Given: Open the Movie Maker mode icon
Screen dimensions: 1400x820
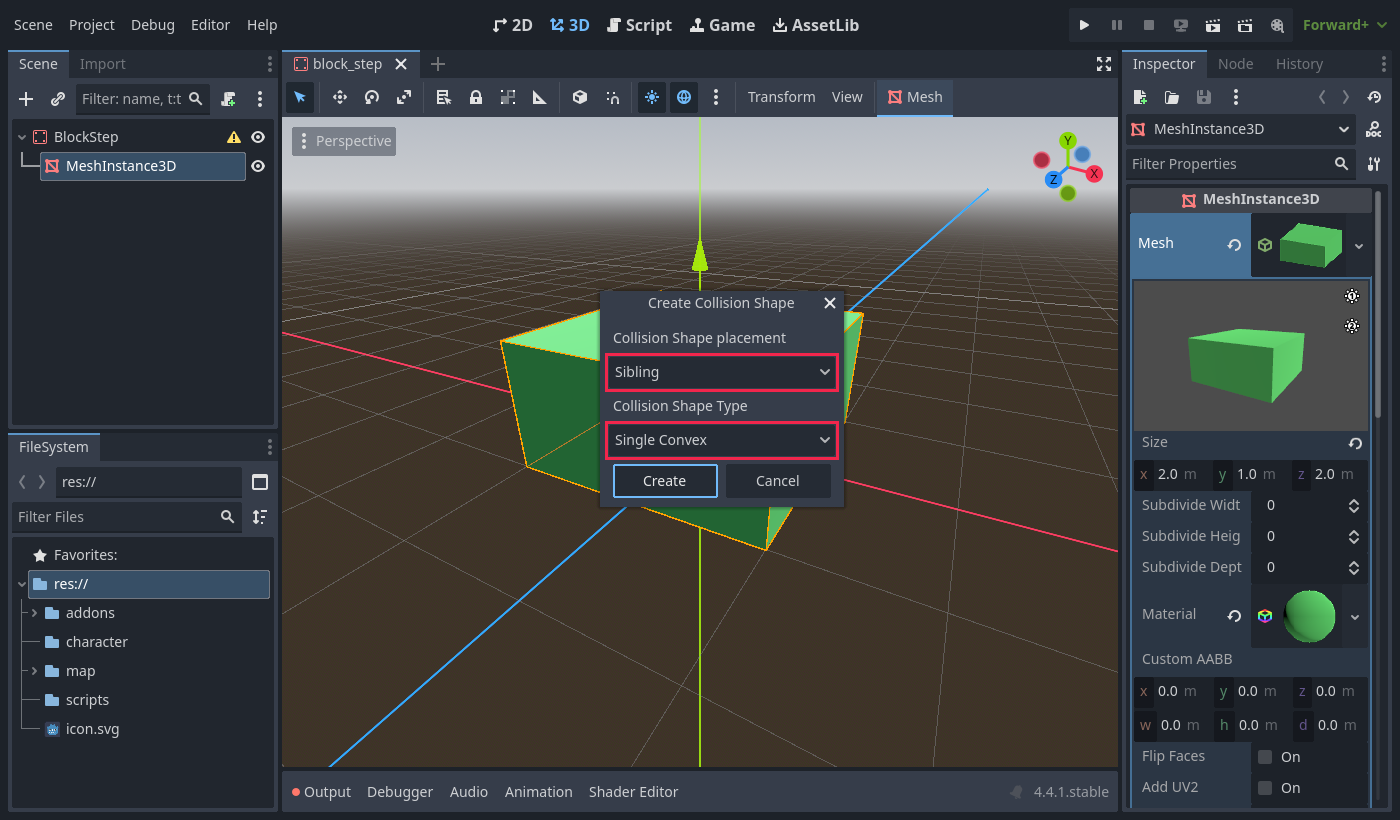Looking at the screenshot, I should click(x=1276, y=25).
